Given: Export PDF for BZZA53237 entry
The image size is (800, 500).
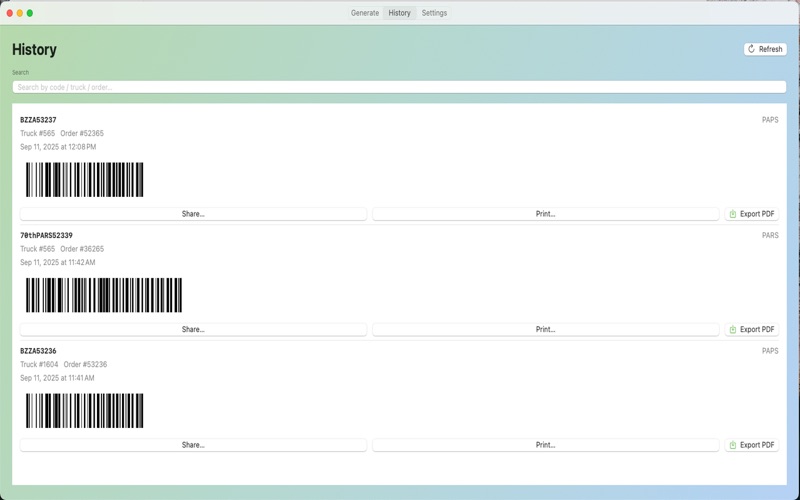Looking at the screenshot, I should (x=752, y=214).
